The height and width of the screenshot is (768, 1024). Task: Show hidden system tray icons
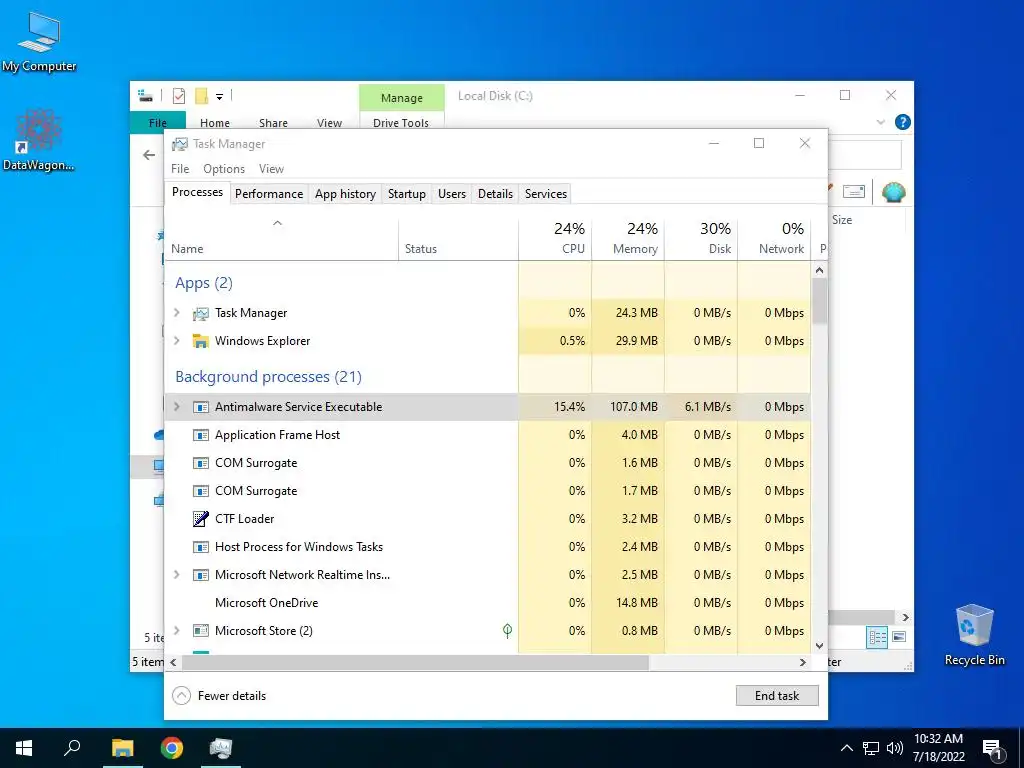(846, 748)
